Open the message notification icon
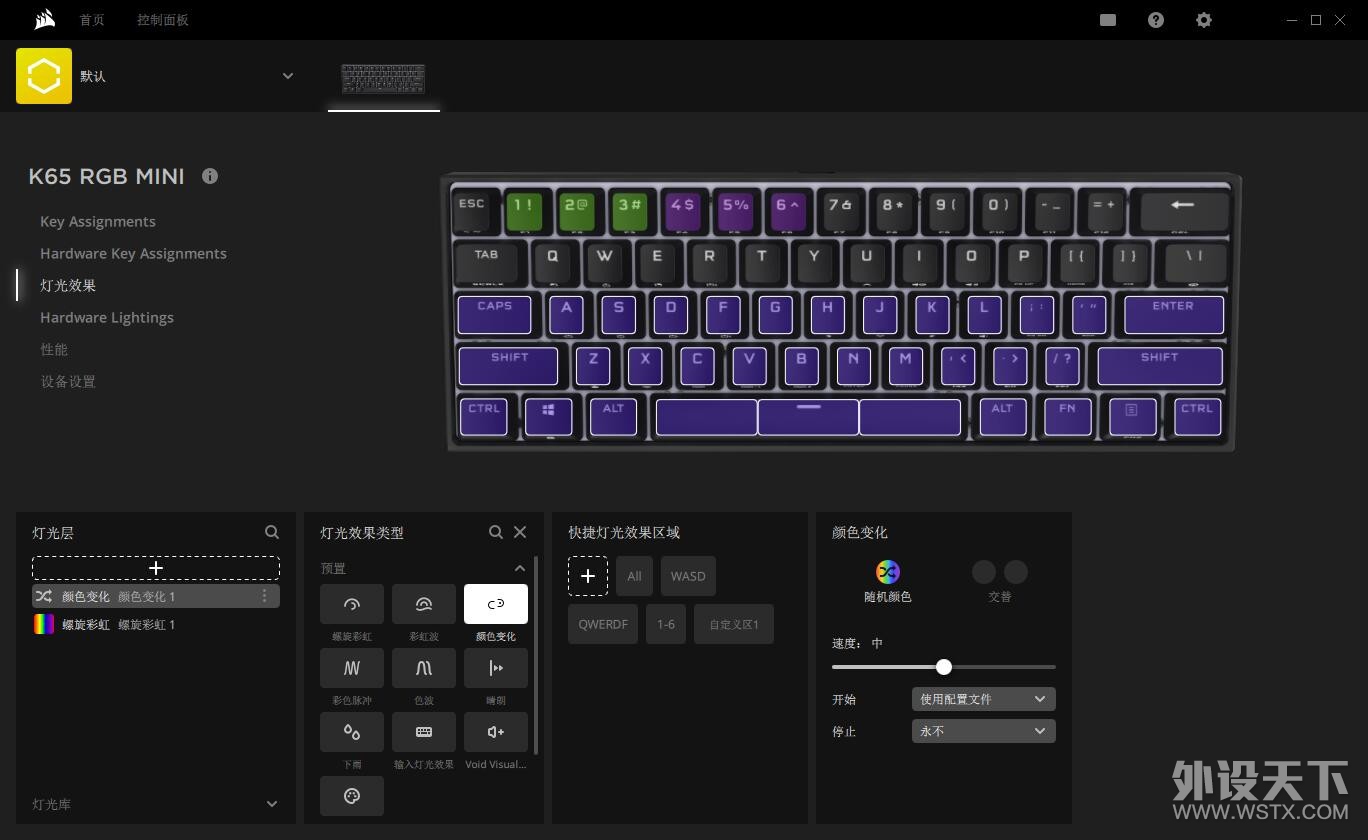This screenshot has width=1368, height=840. tap(1108, 19)
